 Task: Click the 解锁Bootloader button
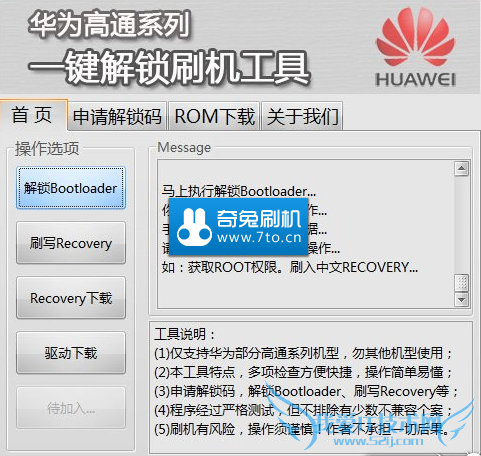(71, 188)
